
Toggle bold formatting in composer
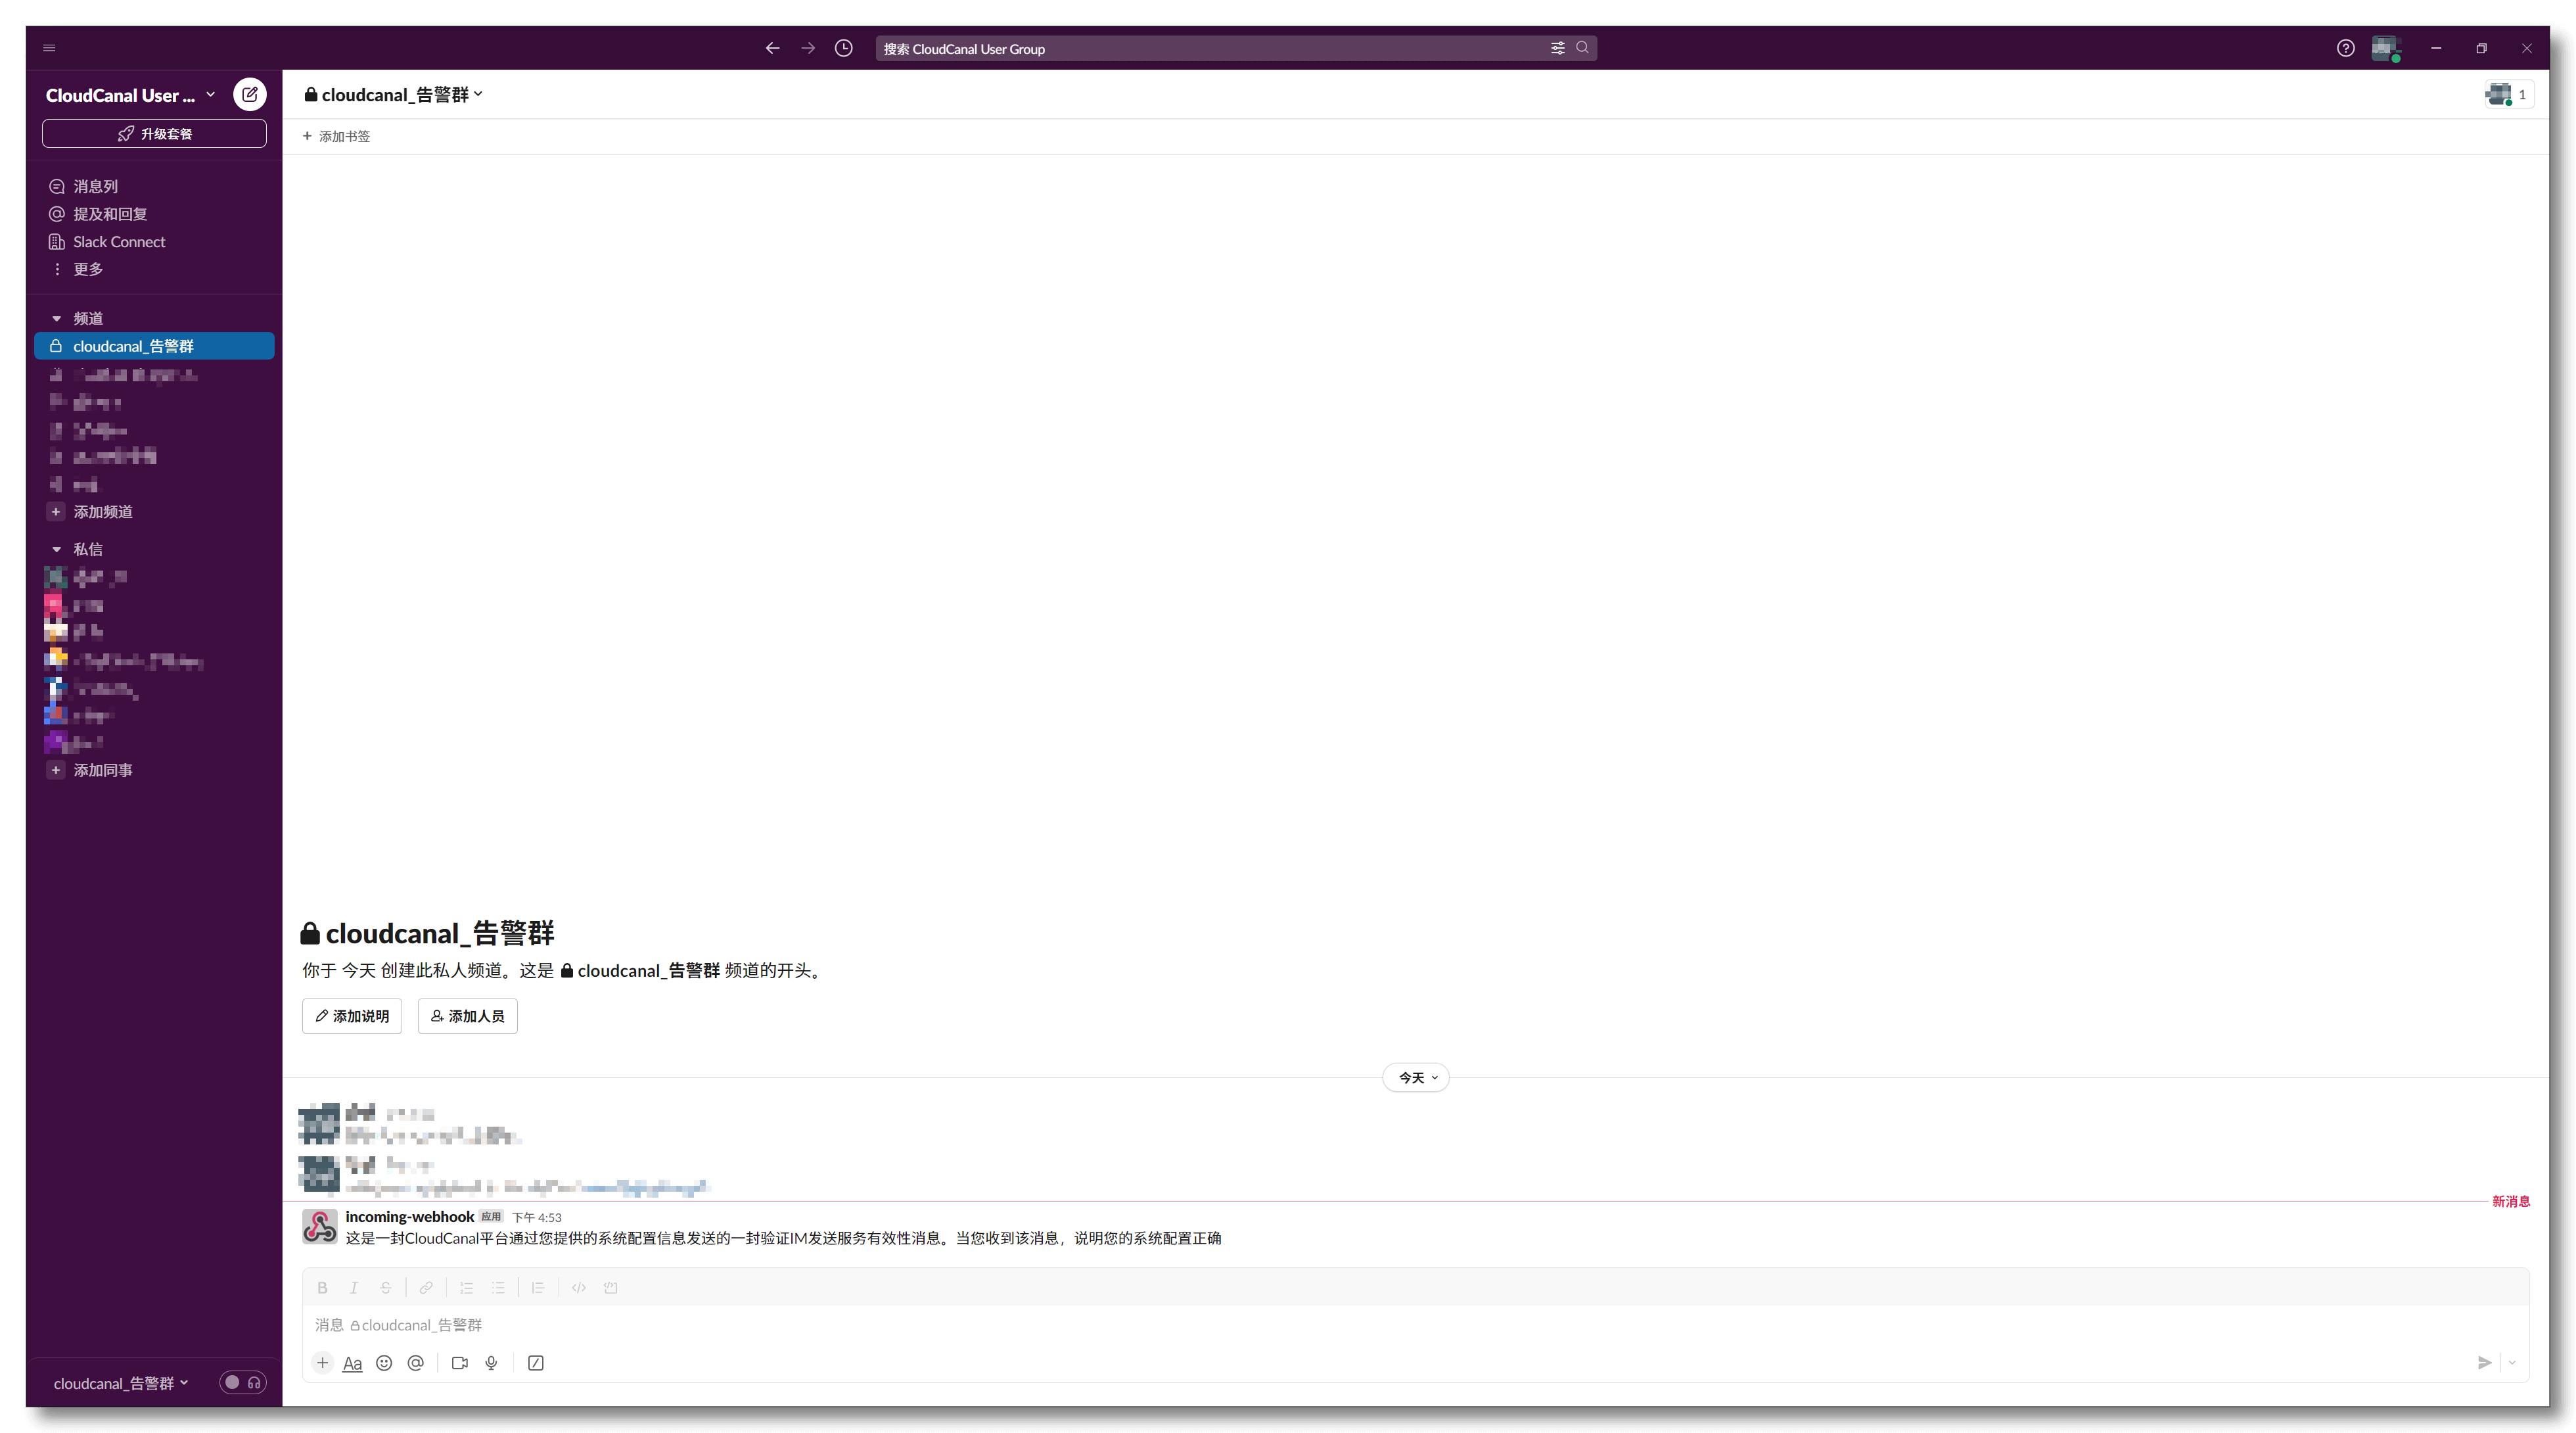click(x=322, y=1288)
